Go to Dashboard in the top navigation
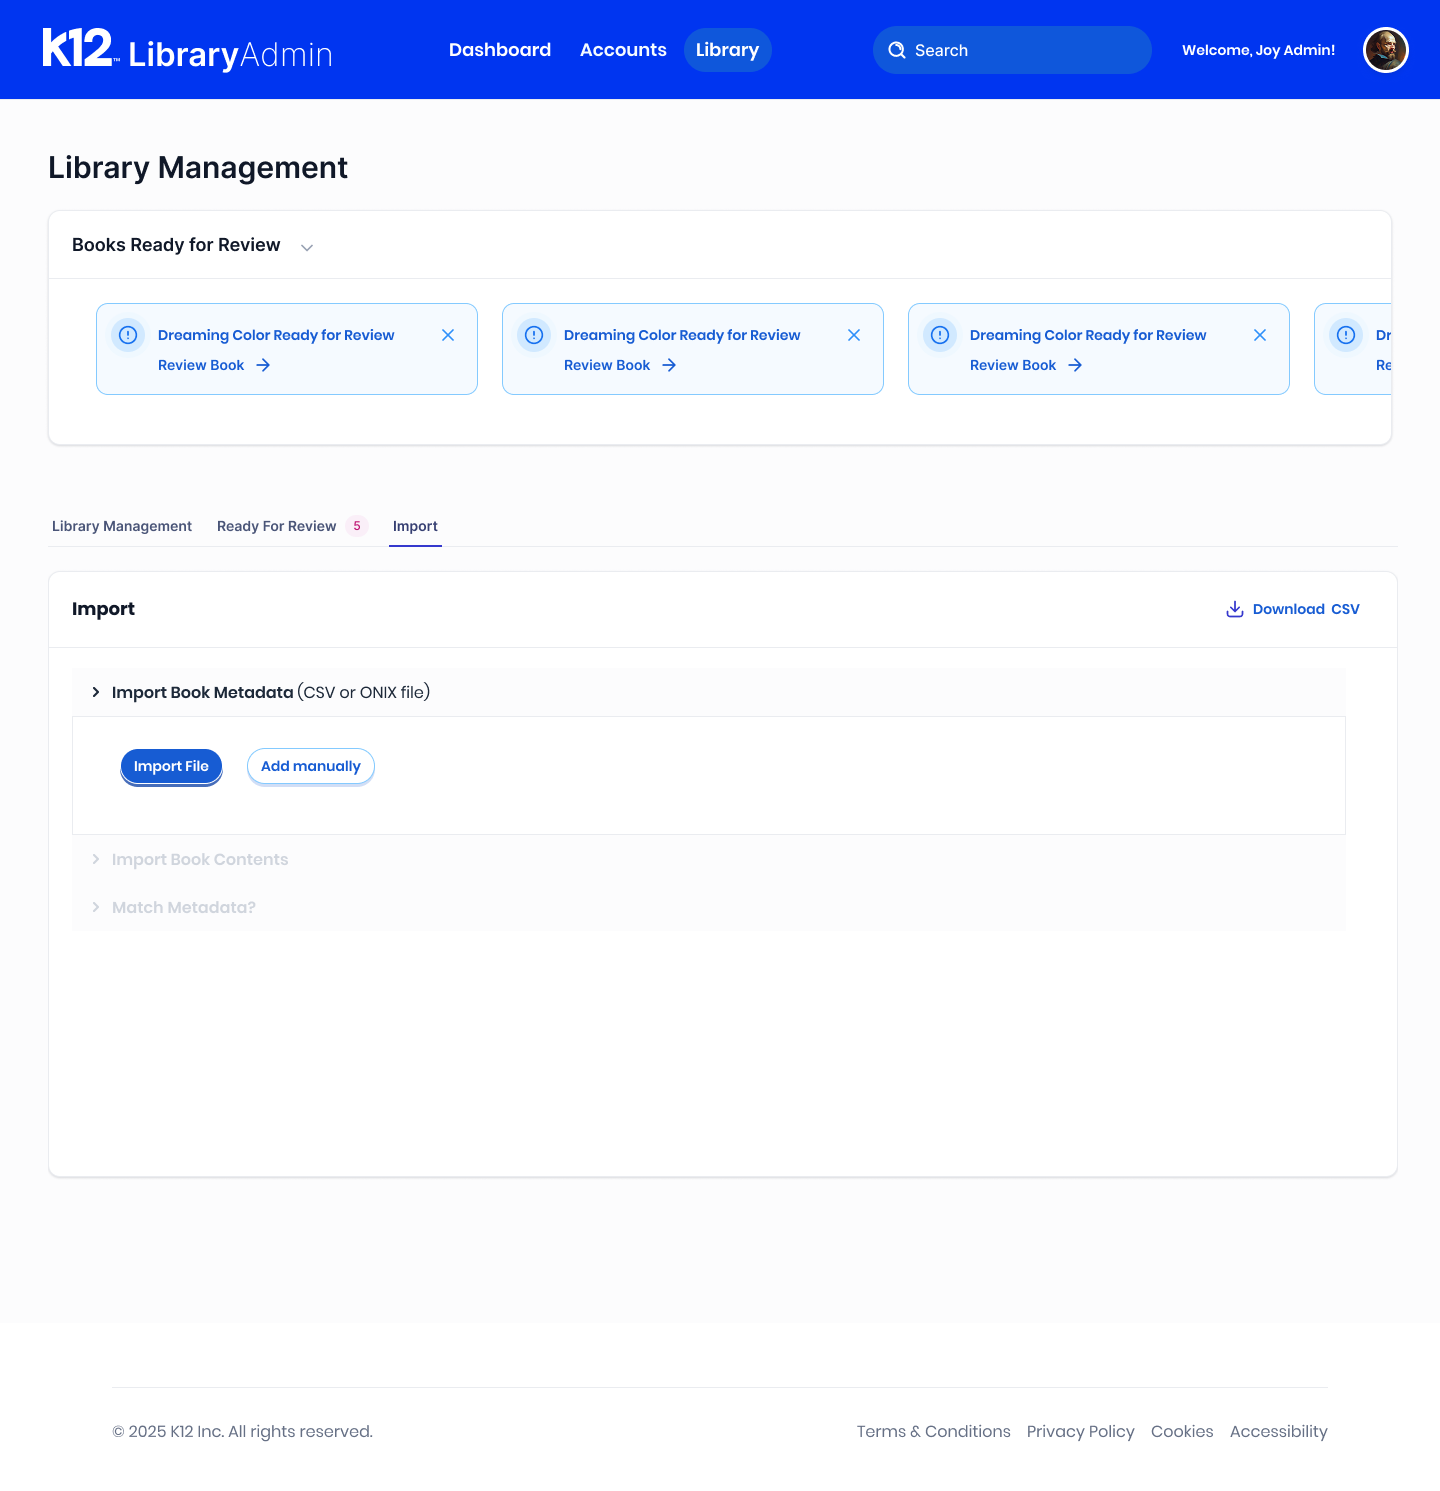 500,50
